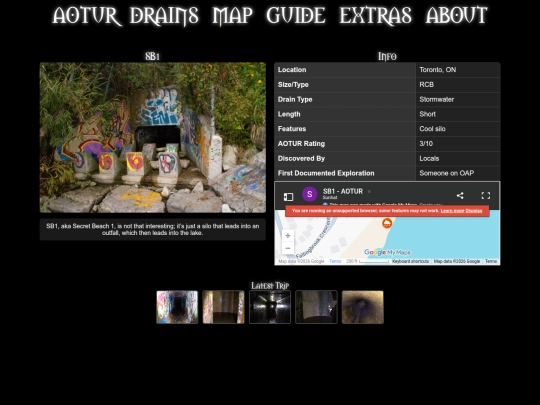This screenshot has height=405, width=540.
Task: Open Keyboard shortcuts on the map
Action: click(411, 261)
